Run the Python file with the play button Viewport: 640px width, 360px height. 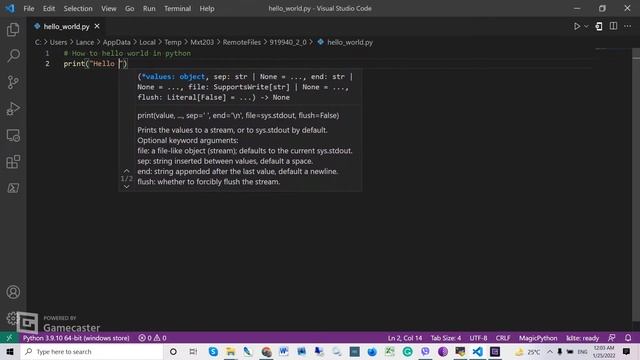tap(577, 26)
